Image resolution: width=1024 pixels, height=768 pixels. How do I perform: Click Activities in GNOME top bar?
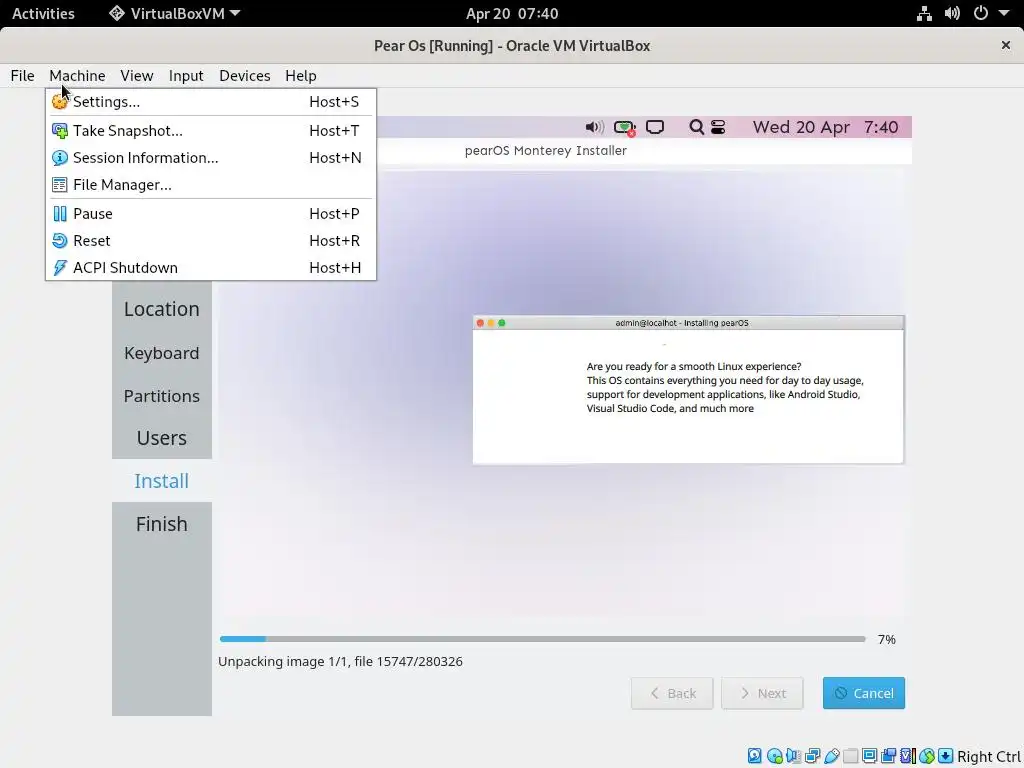(x=43, y=13)
